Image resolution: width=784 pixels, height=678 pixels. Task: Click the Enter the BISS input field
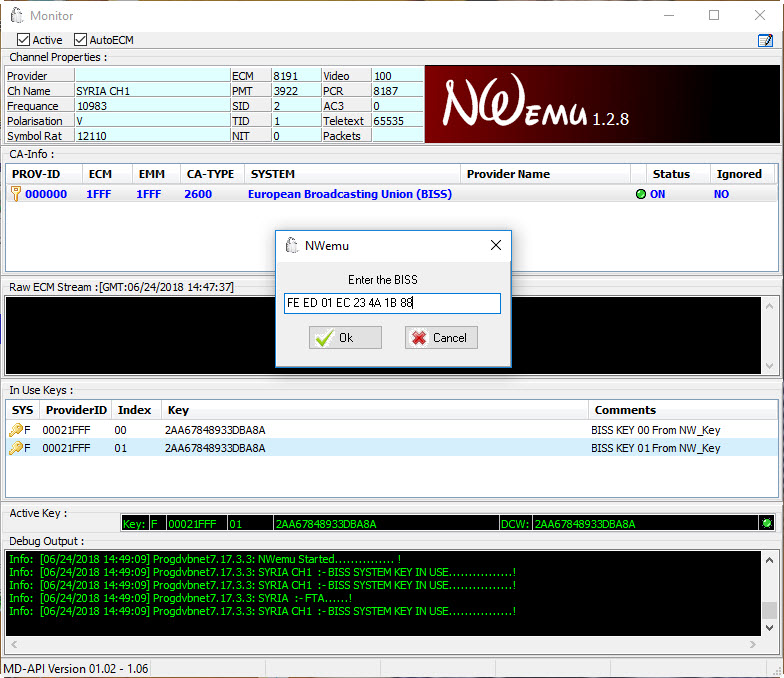(x=392, y=303)
